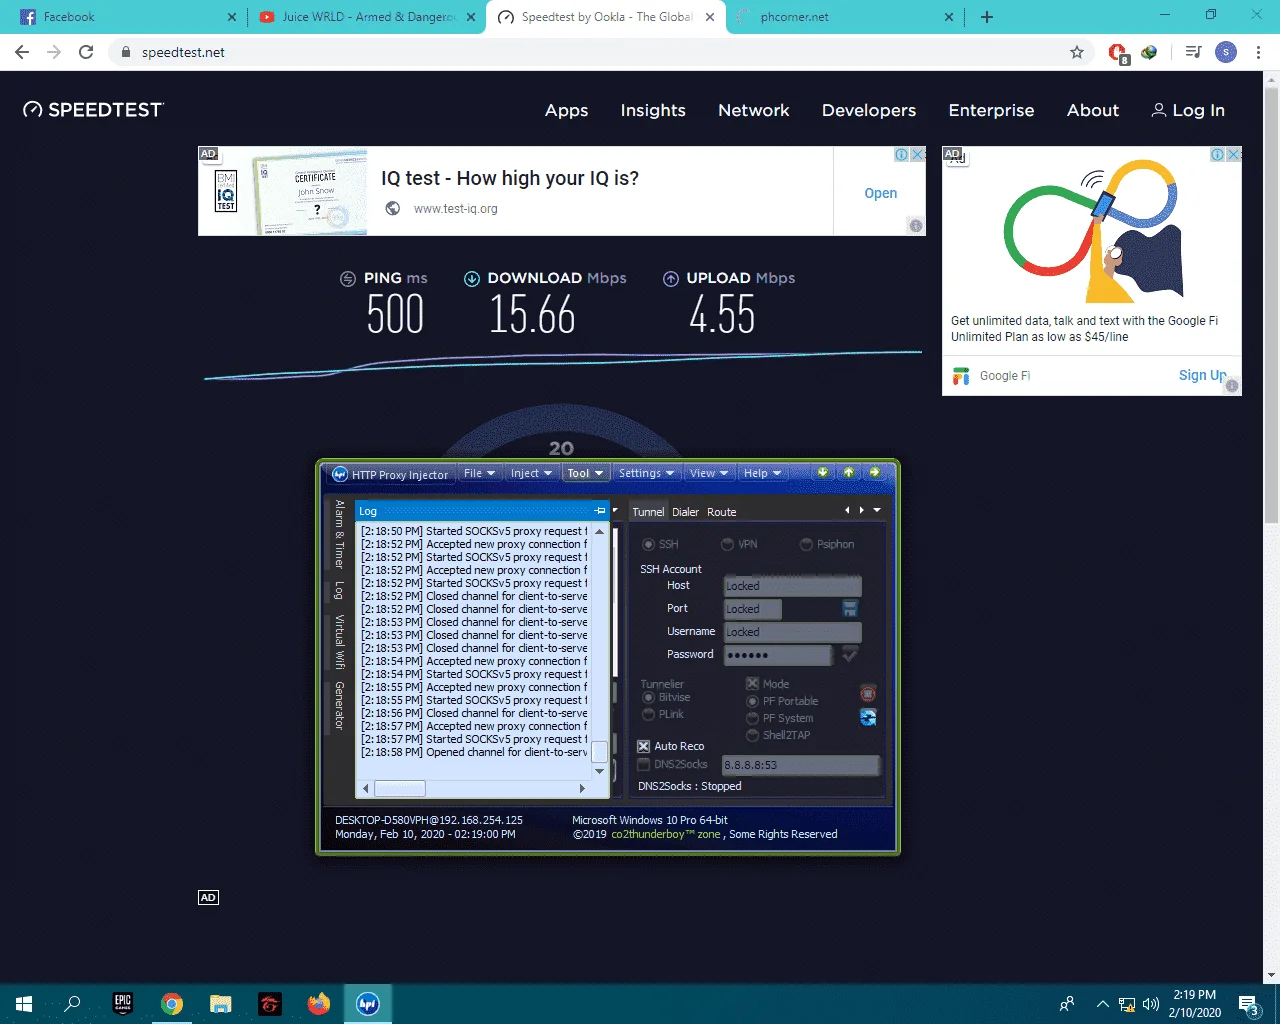This screenshot has width=1280, height=1024.
Task: Toggle Auto Reco checkbox
Action: (x=644, y=746)
